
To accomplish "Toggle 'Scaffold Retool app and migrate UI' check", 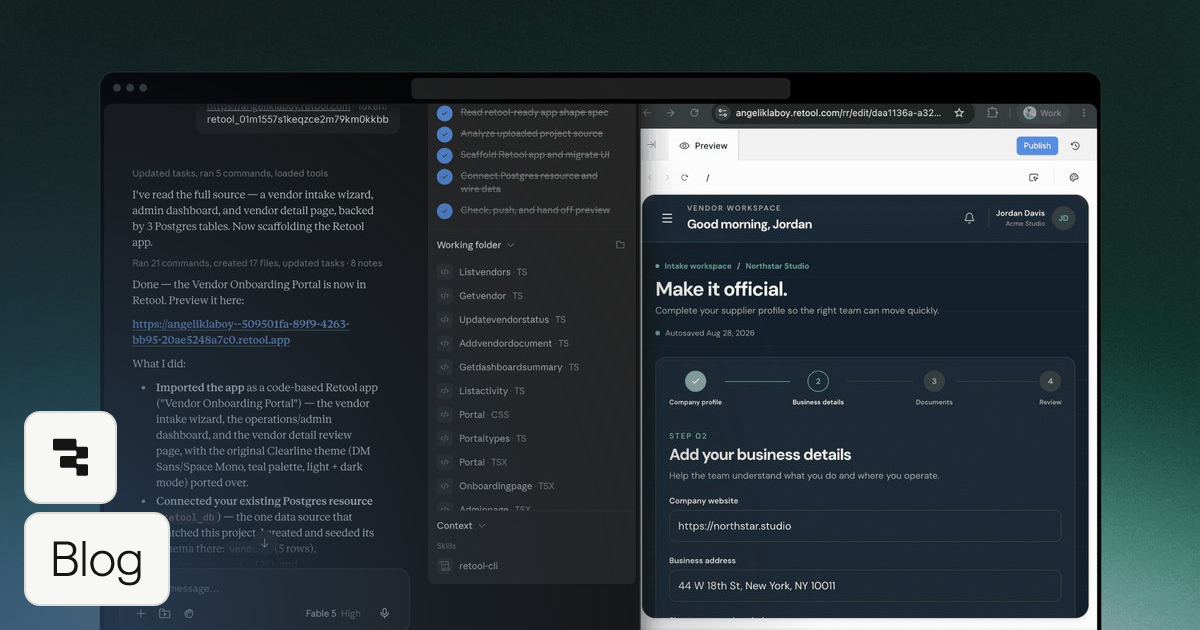I will click(445, 155).
